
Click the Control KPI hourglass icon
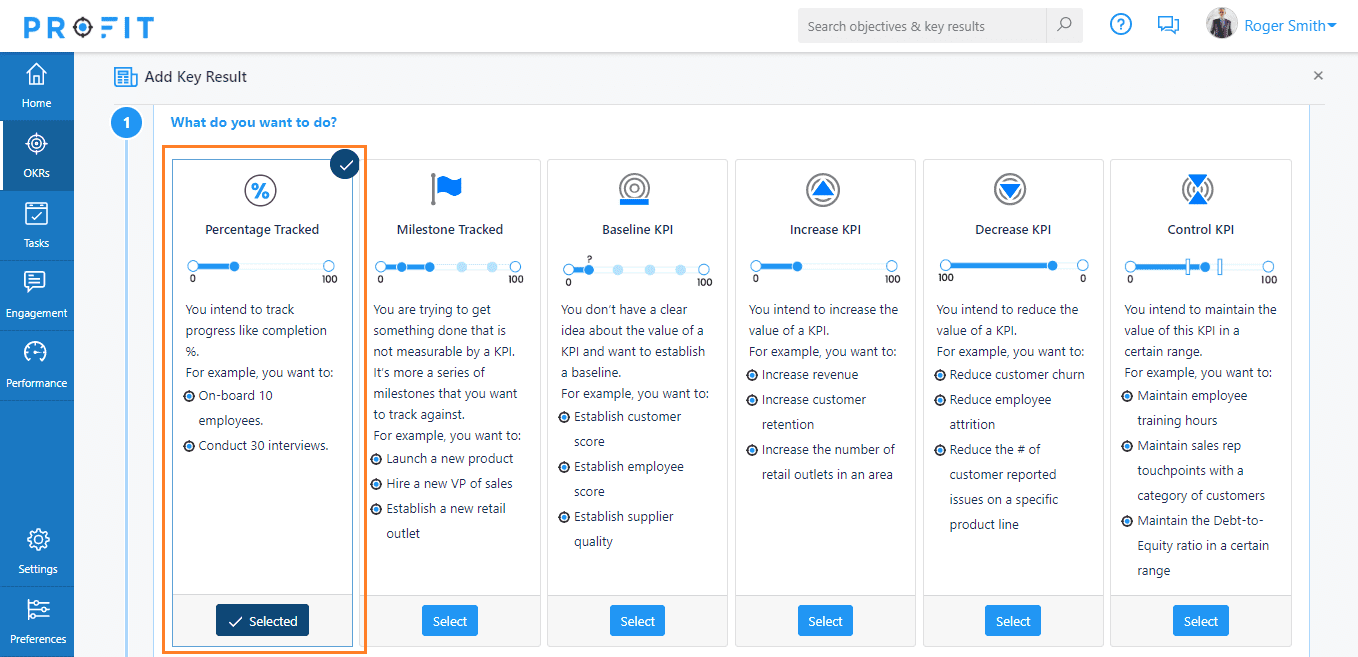tap(1198, 189)
